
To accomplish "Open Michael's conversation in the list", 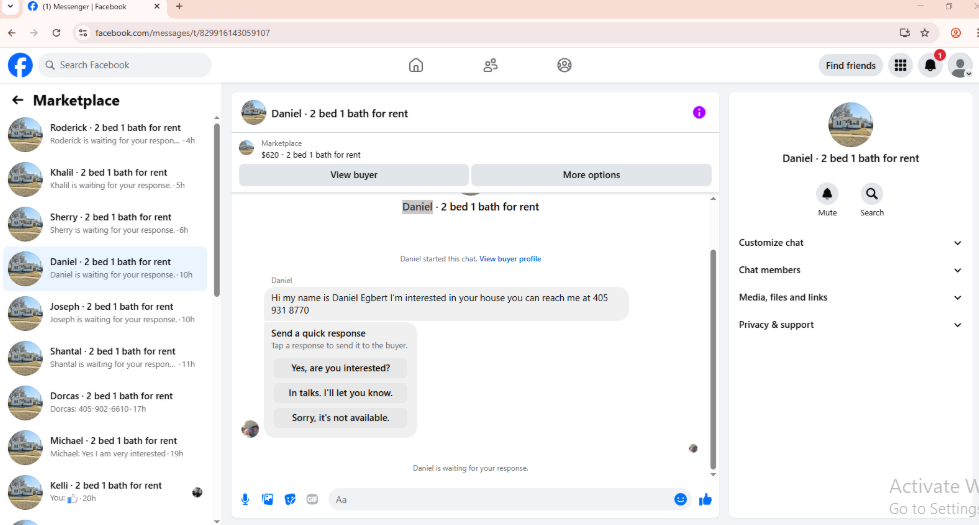I will (105, 447).
